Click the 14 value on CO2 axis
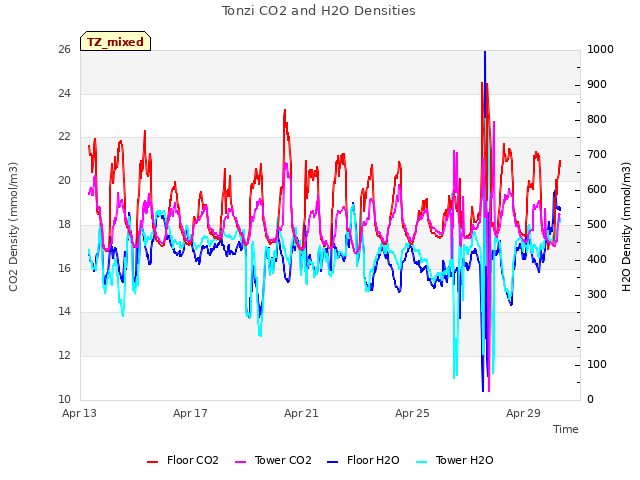Image resolution: width=640 pixels, height=480 pixels. 64,311
